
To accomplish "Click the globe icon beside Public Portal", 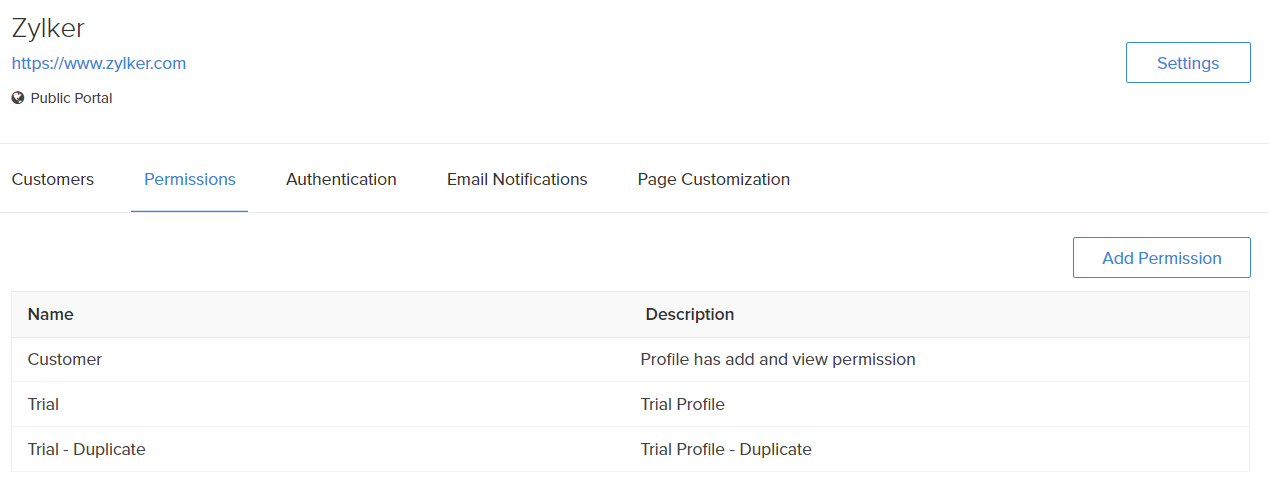I will pos(18,98).
